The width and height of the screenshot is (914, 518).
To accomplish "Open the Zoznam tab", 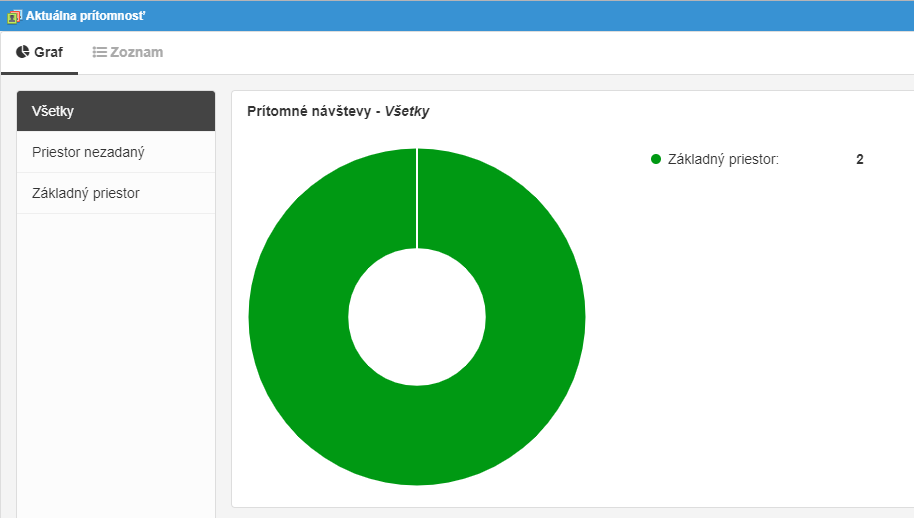I will (128, 52).
